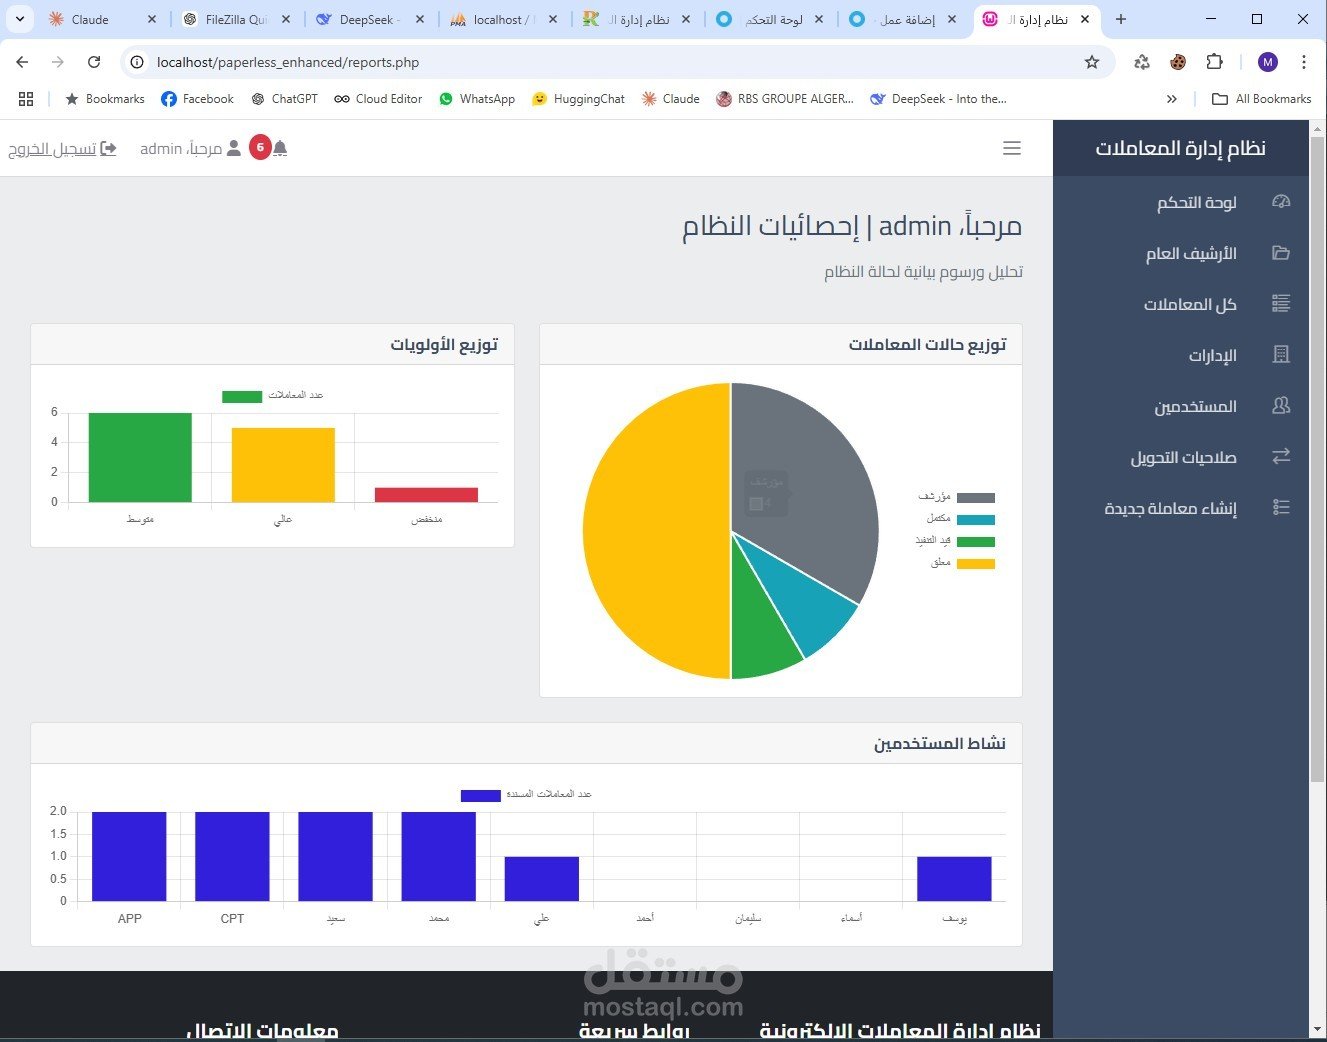Expand the hidden bookmarks chevron

pos(1171,99)
